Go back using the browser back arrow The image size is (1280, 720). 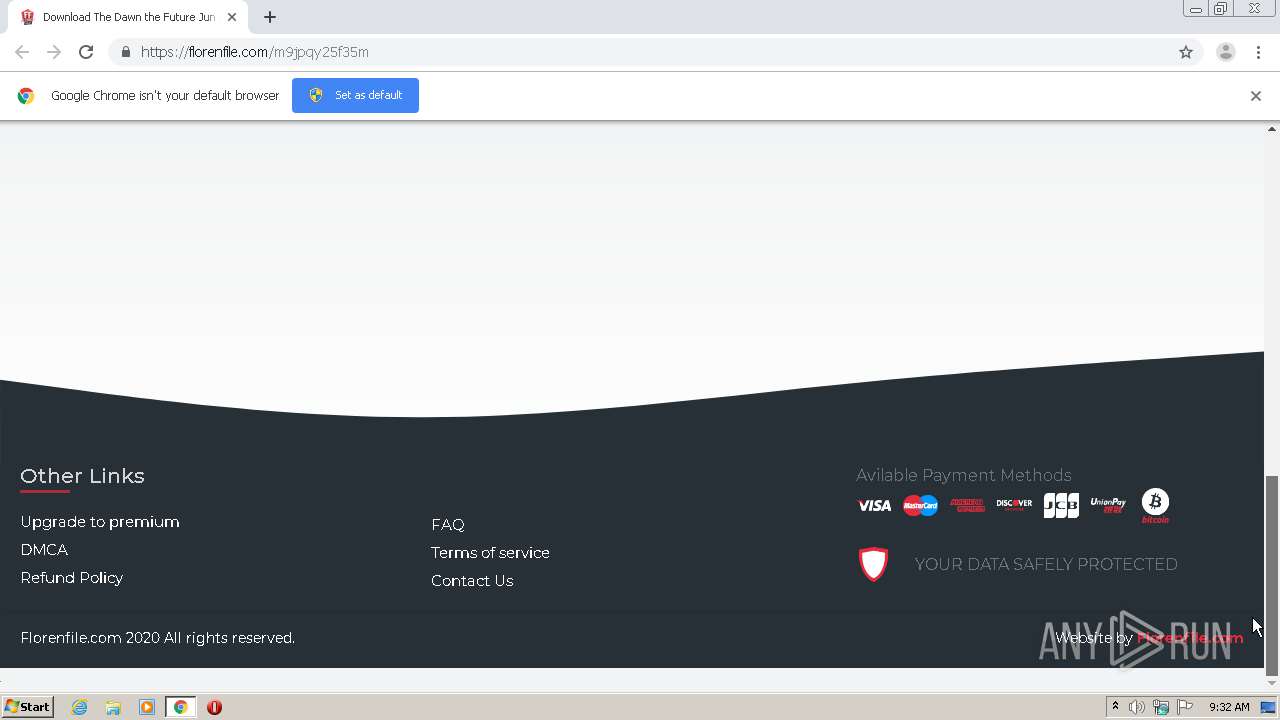(22, 52)
